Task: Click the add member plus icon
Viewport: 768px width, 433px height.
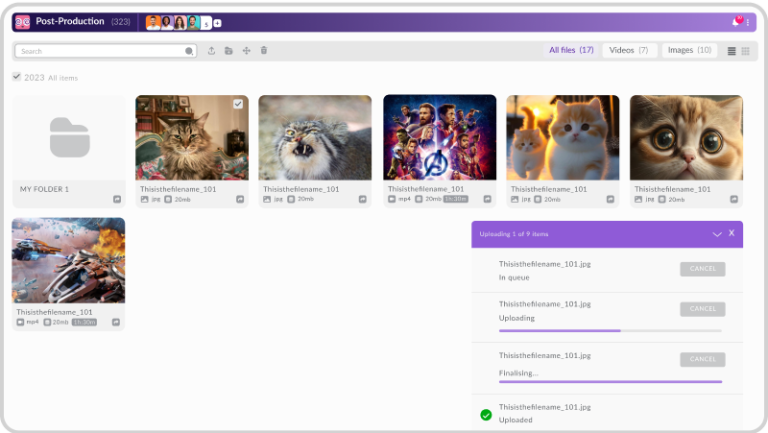Action: pos(218,22)
